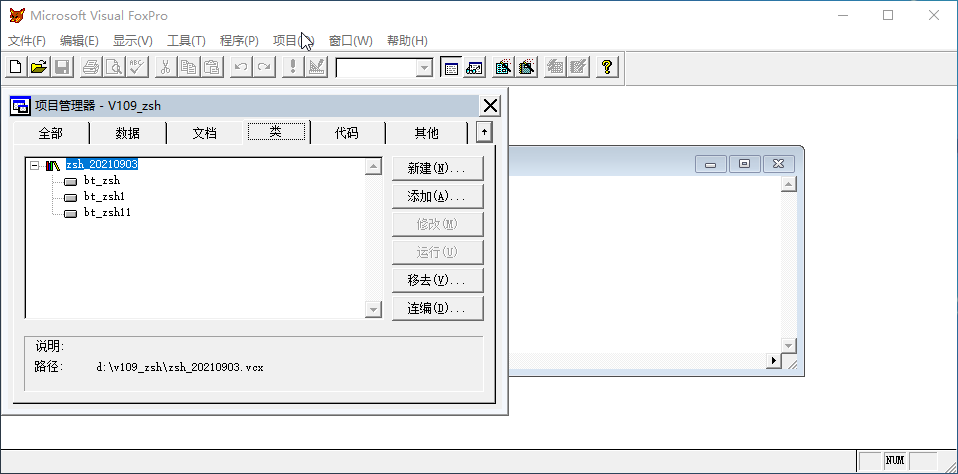Click the yellow Help question mark icon
The width and height of the screenshot is (958, 474).
coord(607,67)
